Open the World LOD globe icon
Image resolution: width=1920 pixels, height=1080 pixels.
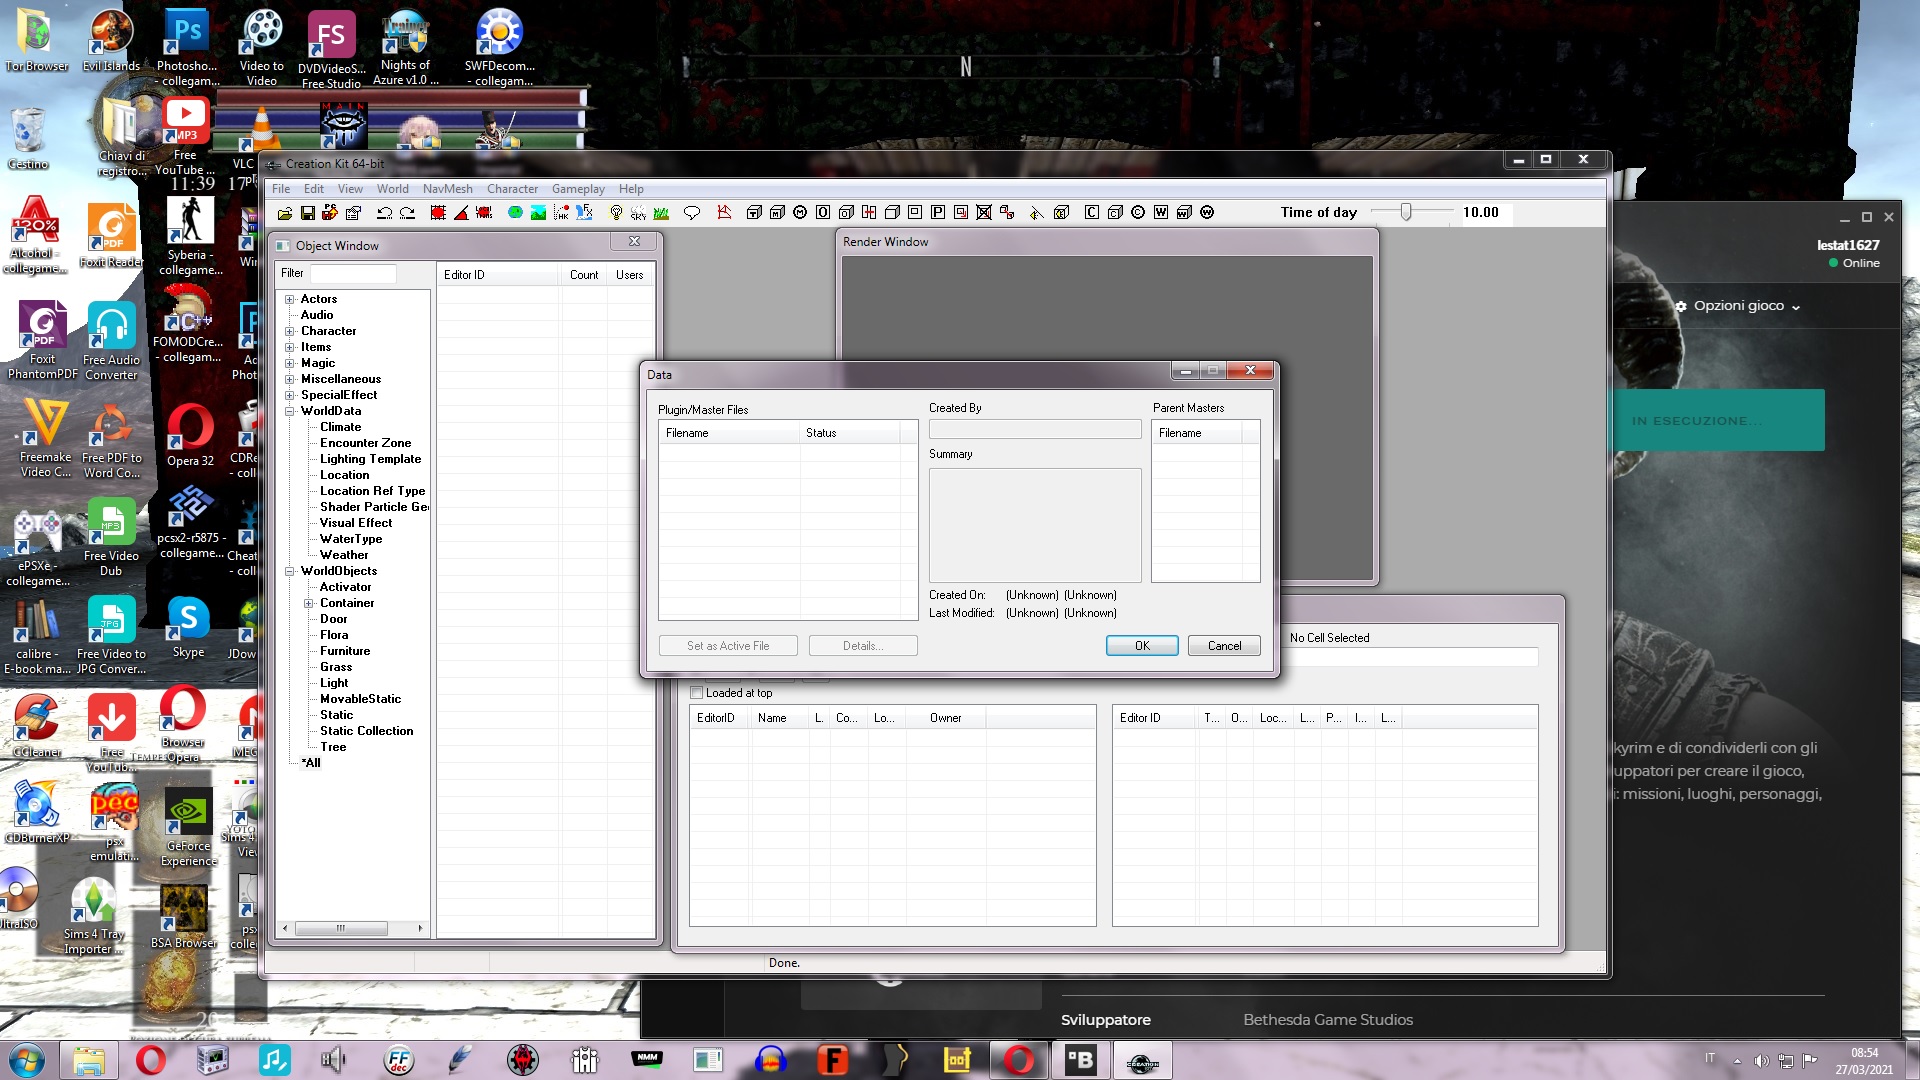pyautogui.click(x=515, y=213)
